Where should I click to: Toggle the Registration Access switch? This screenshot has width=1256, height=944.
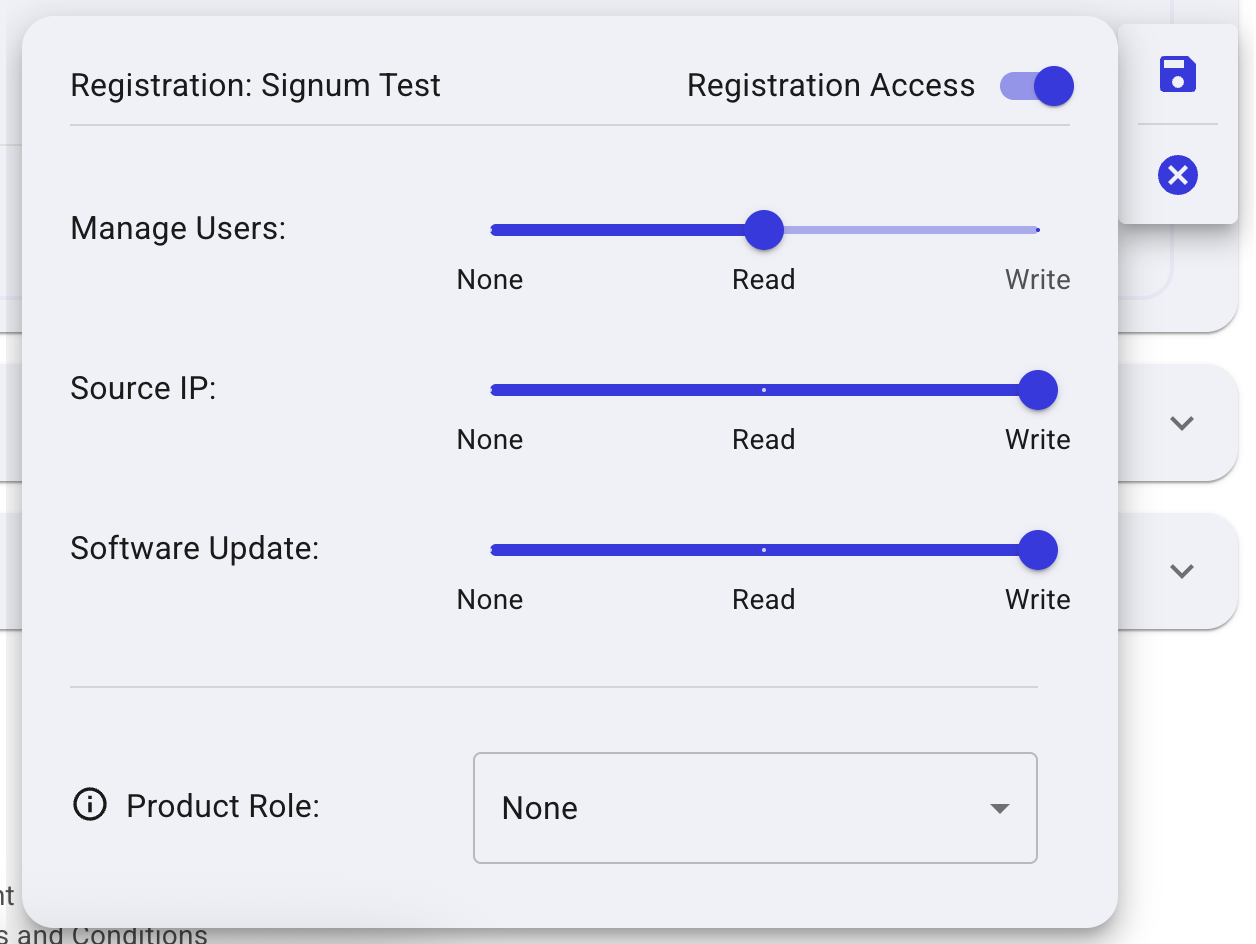coord(1037,86)
